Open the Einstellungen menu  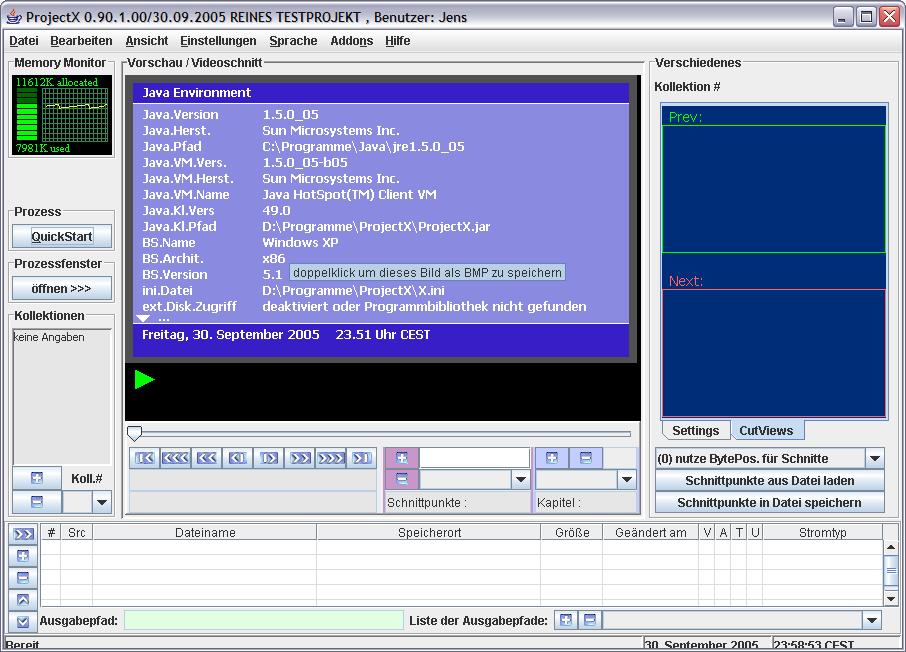pyautogui.click(x=218, y=41)
